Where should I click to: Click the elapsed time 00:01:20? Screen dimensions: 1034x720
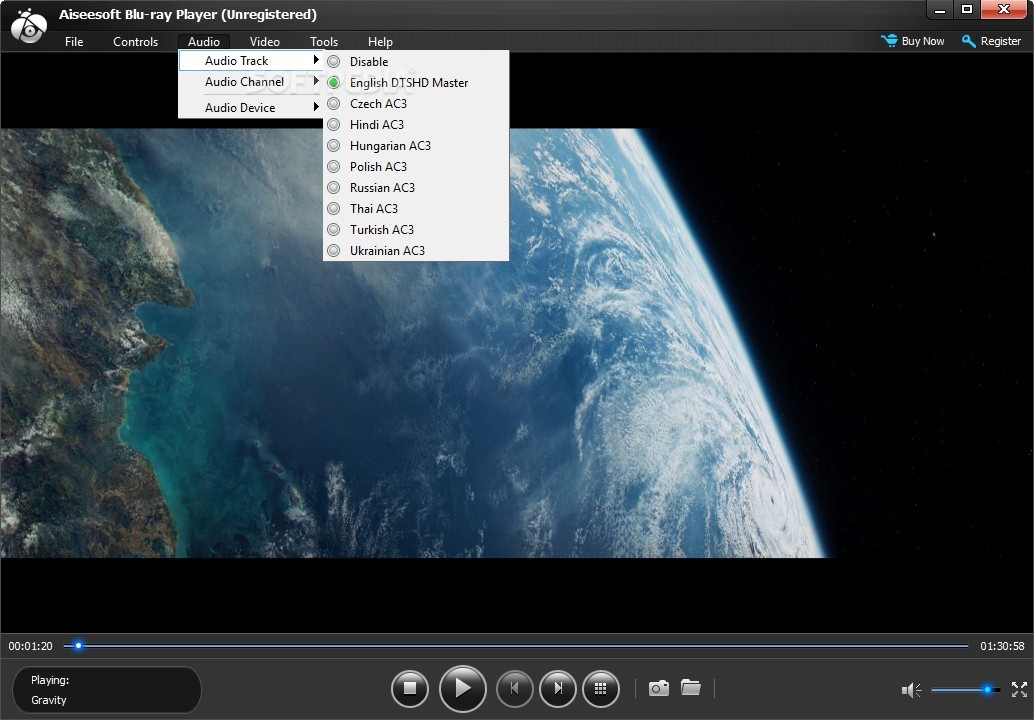(x=30, y=646)
